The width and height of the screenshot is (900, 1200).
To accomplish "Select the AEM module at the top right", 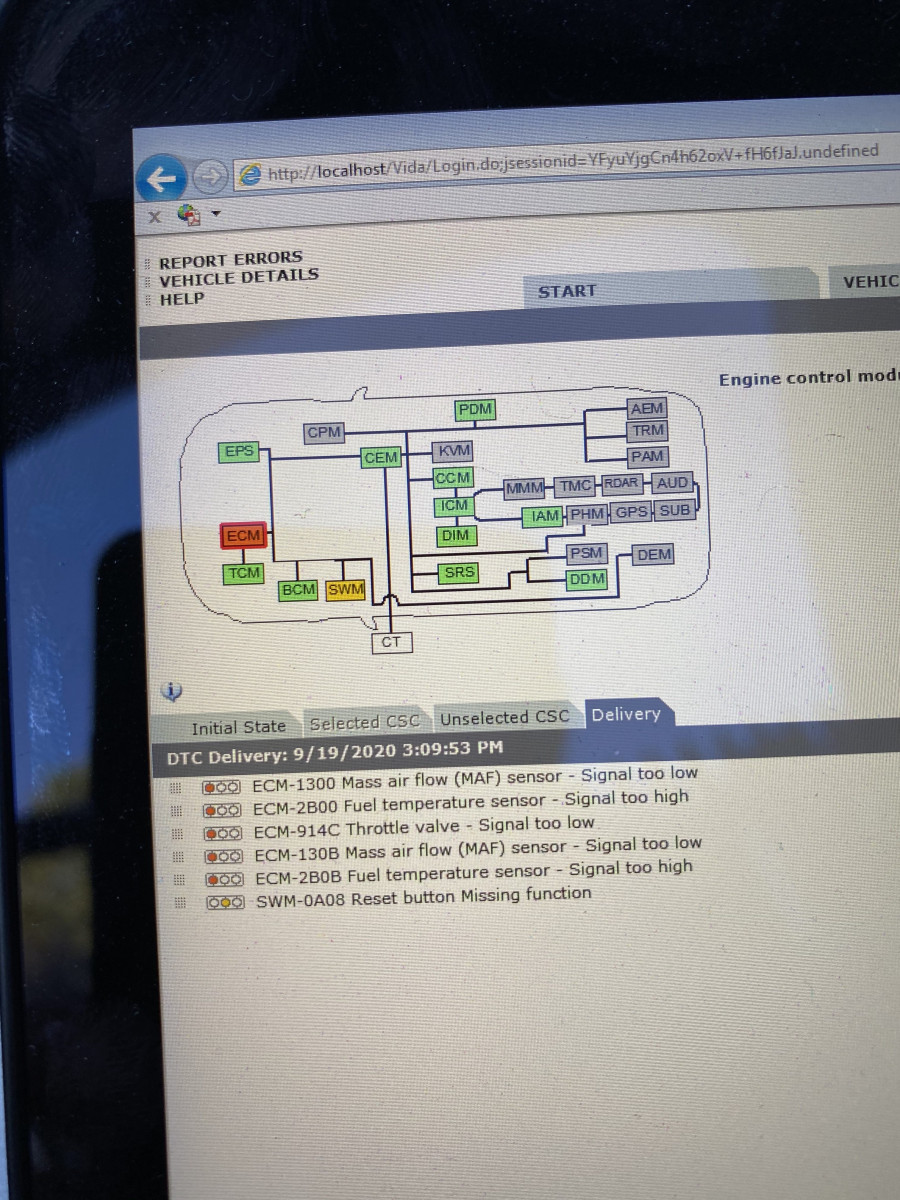I will coord(647,408).
